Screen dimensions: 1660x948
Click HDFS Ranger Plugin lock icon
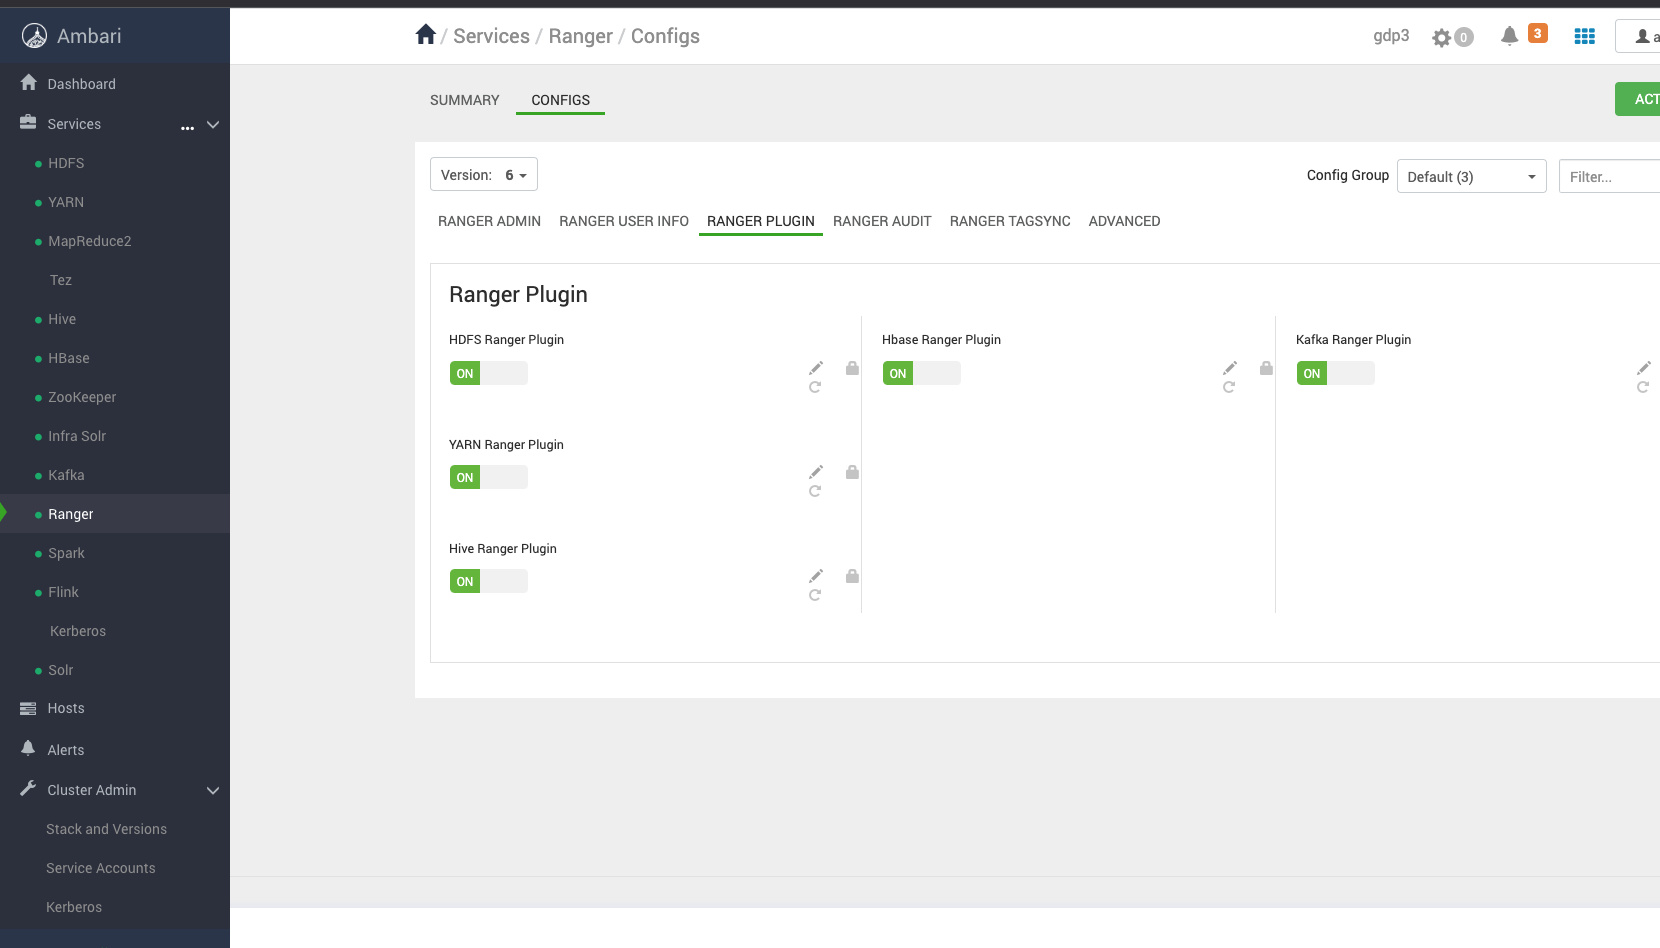pos(852,368)
